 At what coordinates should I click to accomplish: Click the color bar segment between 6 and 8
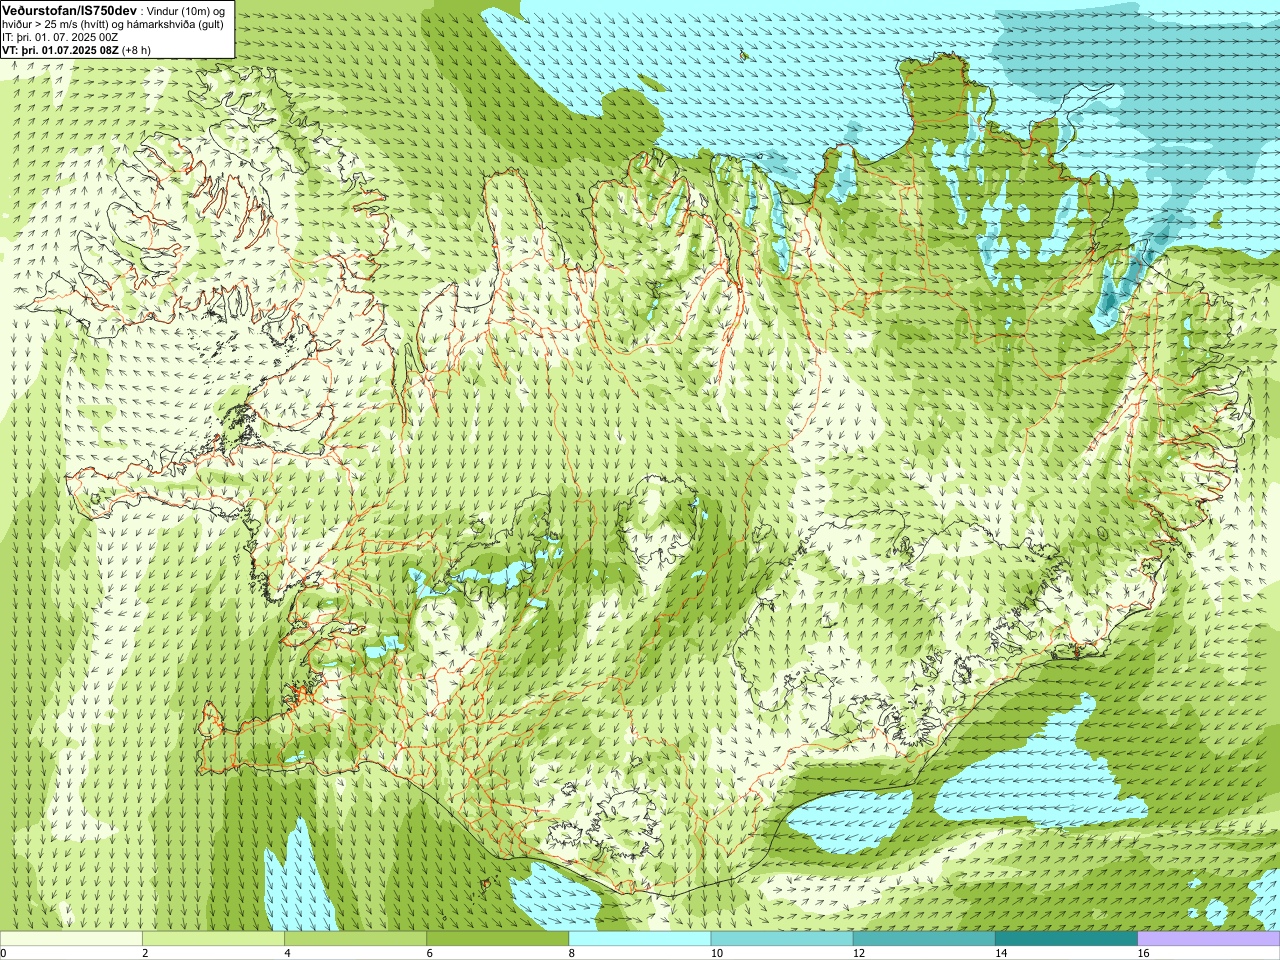tap(498, 939)
